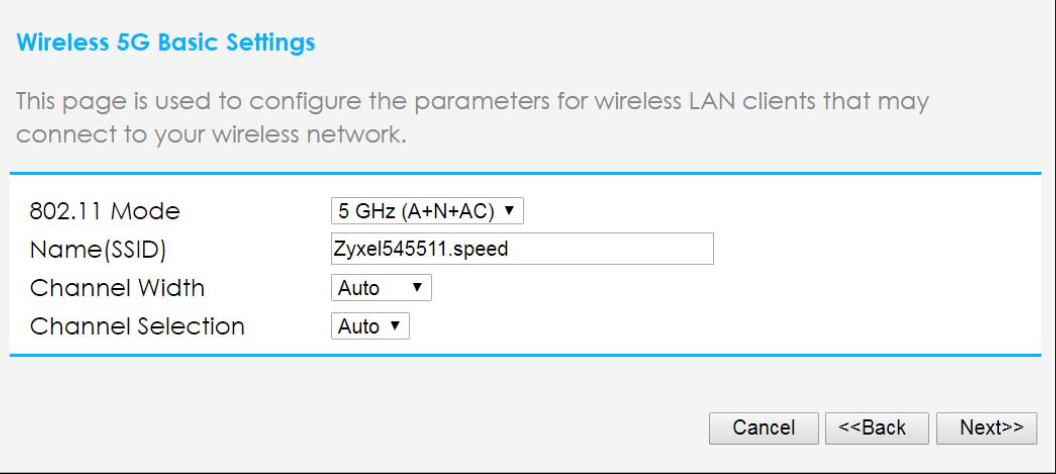Click the page description paragraph text
The width and height of the screenshot is (1056, 474).
click(x=470, y=118)
